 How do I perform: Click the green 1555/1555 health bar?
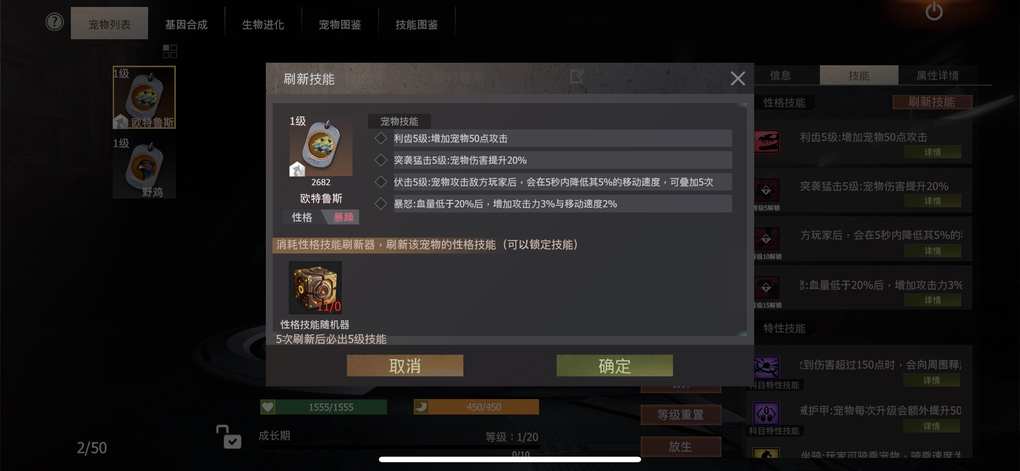point(323,407)
